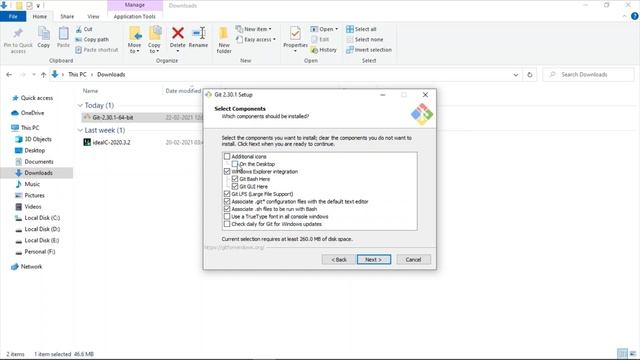This screenshot has height=360, width=640.
Task: Go back with navigation arrow
Action: (9, 75)
